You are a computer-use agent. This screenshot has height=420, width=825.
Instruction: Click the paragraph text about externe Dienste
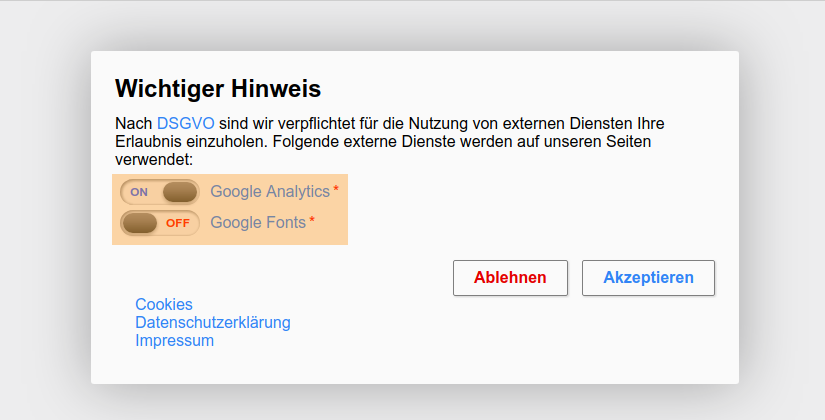pos(400,142)
